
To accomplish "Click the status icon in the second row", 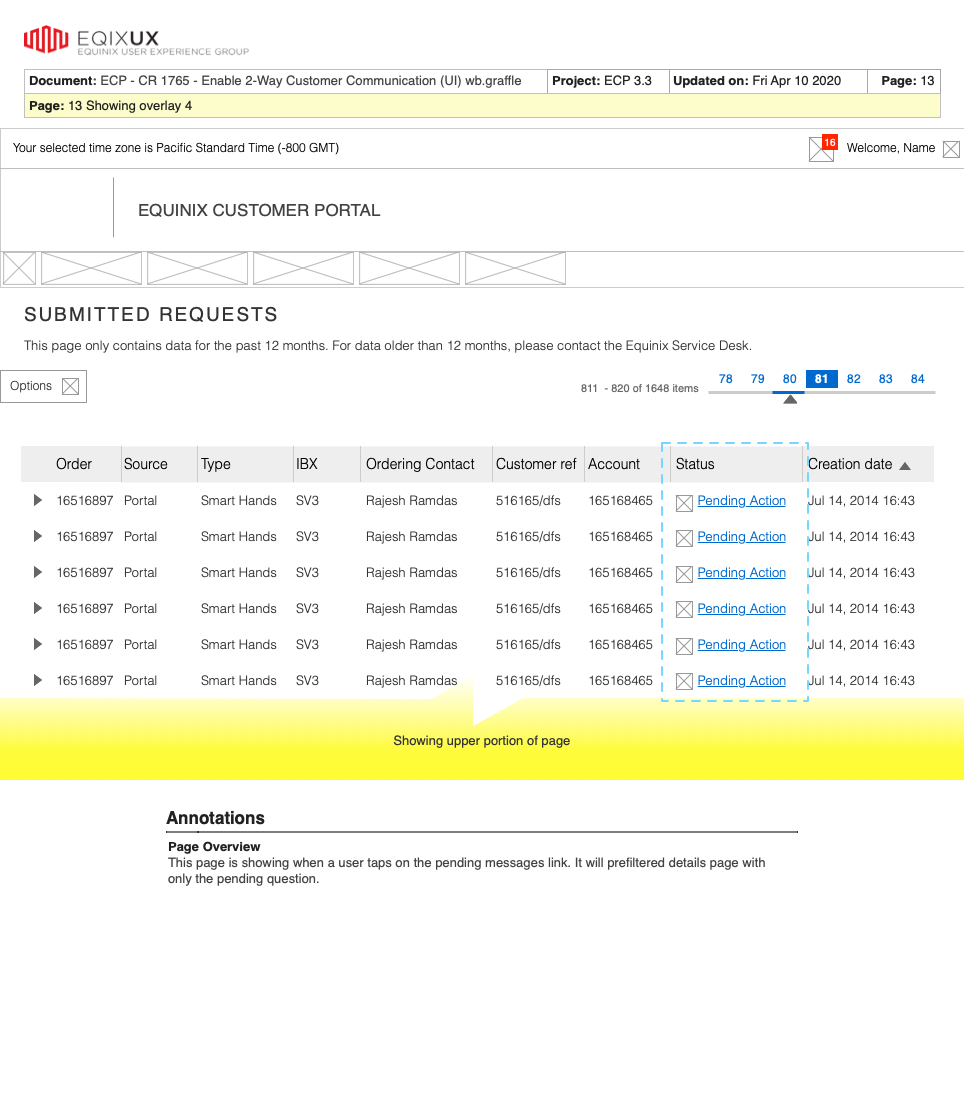I will (x=684, y=538).
